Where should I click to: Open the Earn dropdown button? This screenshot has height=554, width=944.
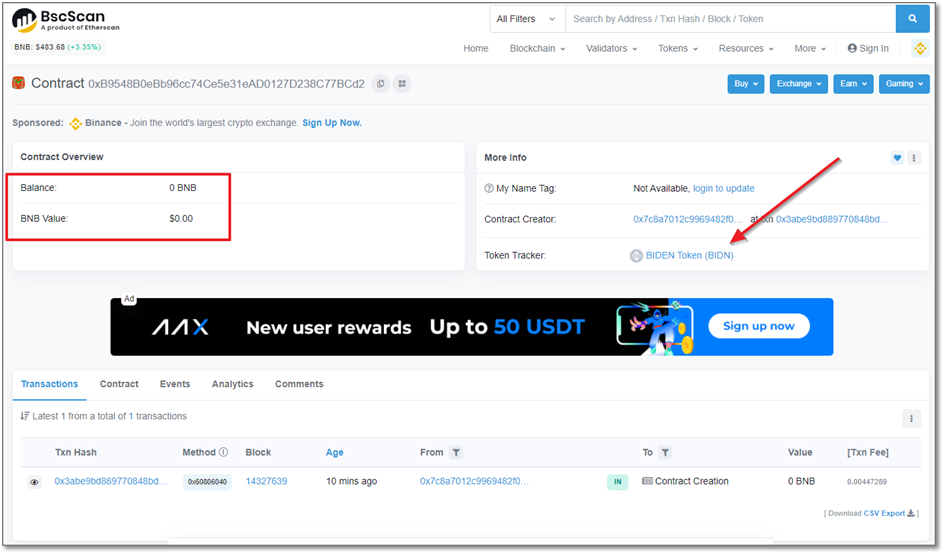[854, 84]
